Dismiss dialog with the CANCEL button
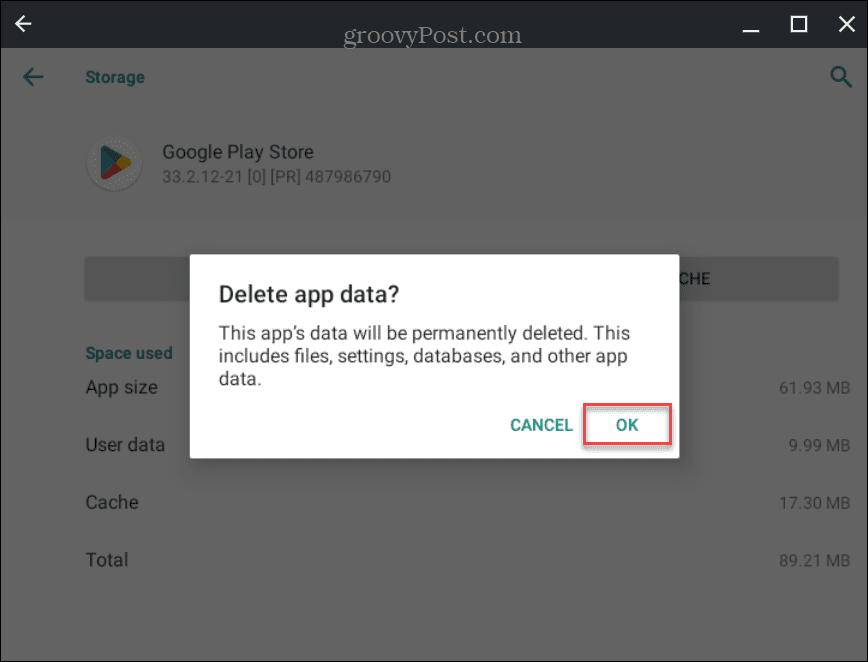This screenshot has width=868, height=662. coord(541,425)
